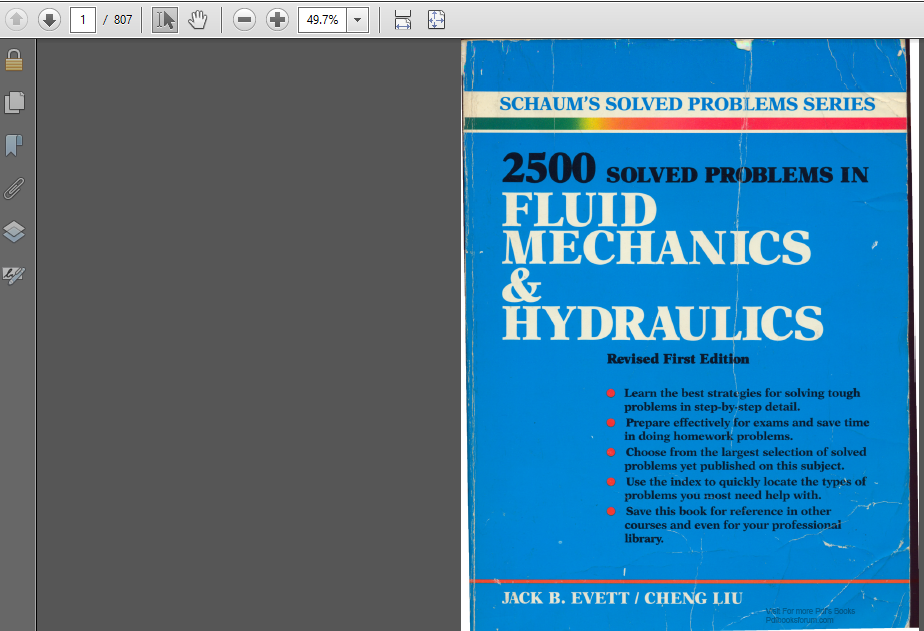Go to the next page with the down arrow
This screenshot has width=924, height=631.
click(x=50, y=20)
